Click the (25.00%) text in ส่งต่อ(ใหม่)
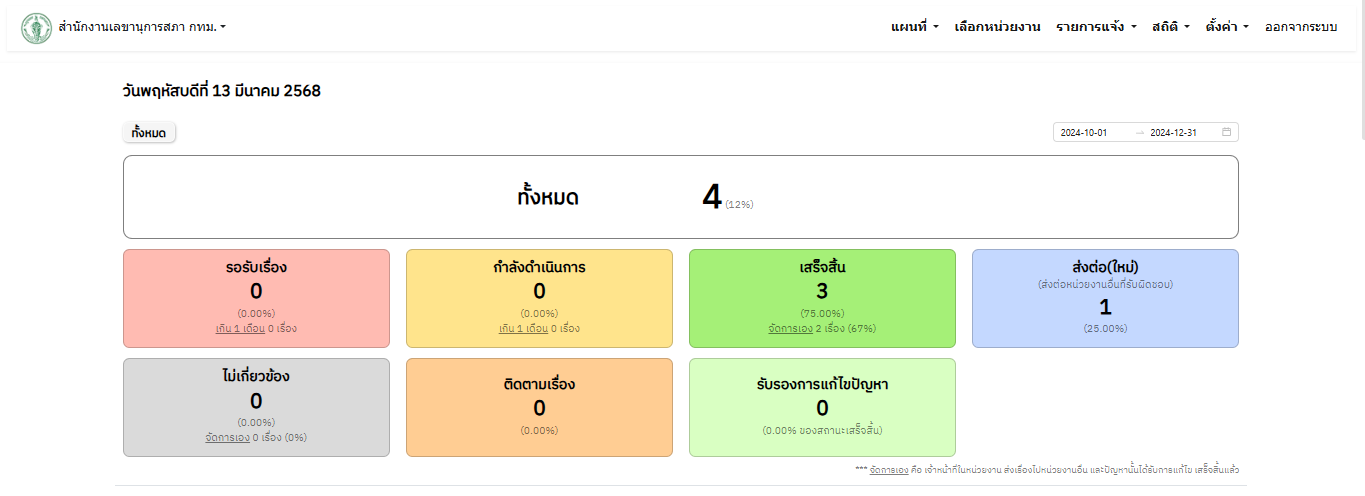 (1105, 328)
